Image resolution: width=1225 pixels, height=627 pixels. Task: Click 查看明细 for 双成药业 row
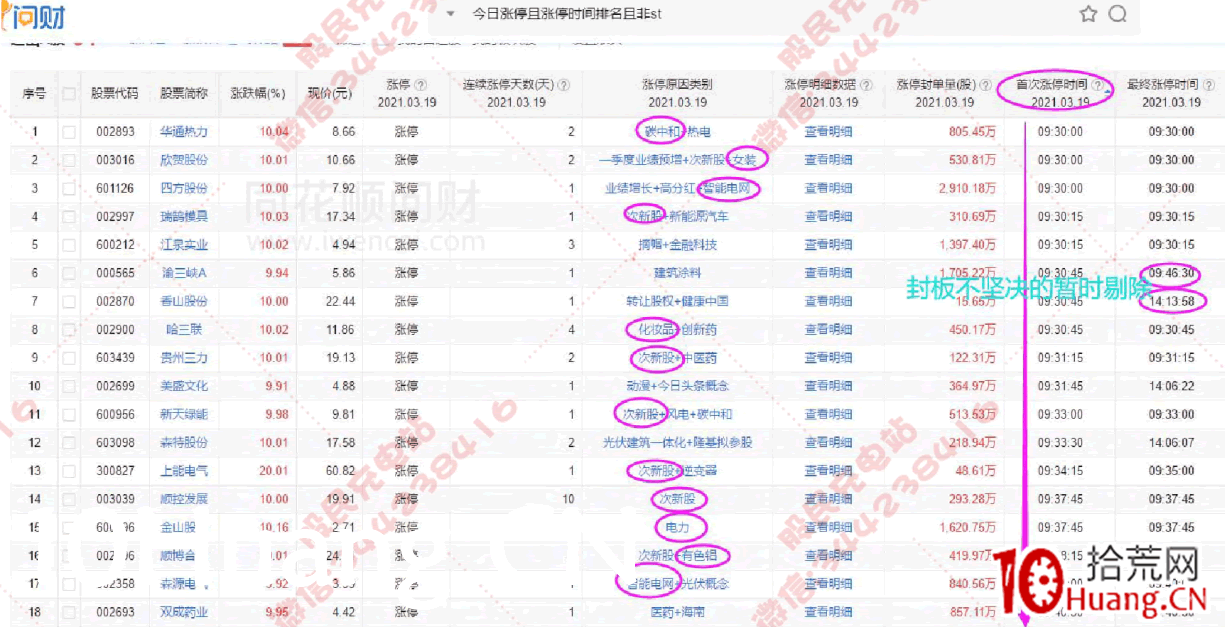click(x=828, y=612)
